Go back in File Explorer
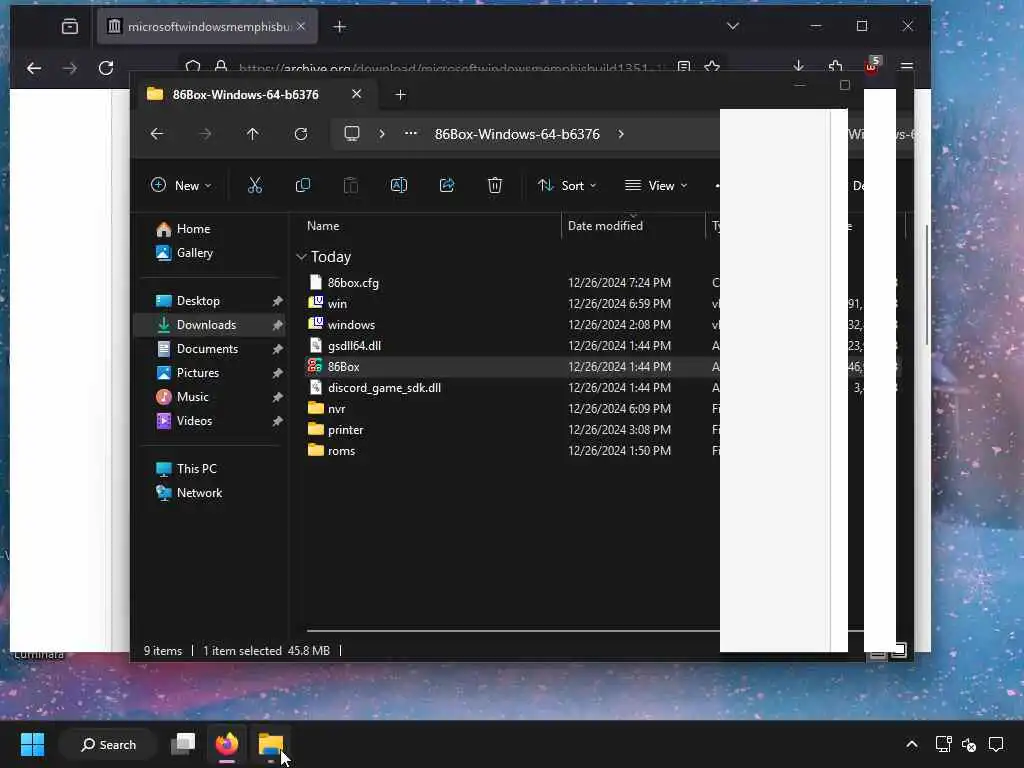The image size is (1024, 768). pos(157,134)
